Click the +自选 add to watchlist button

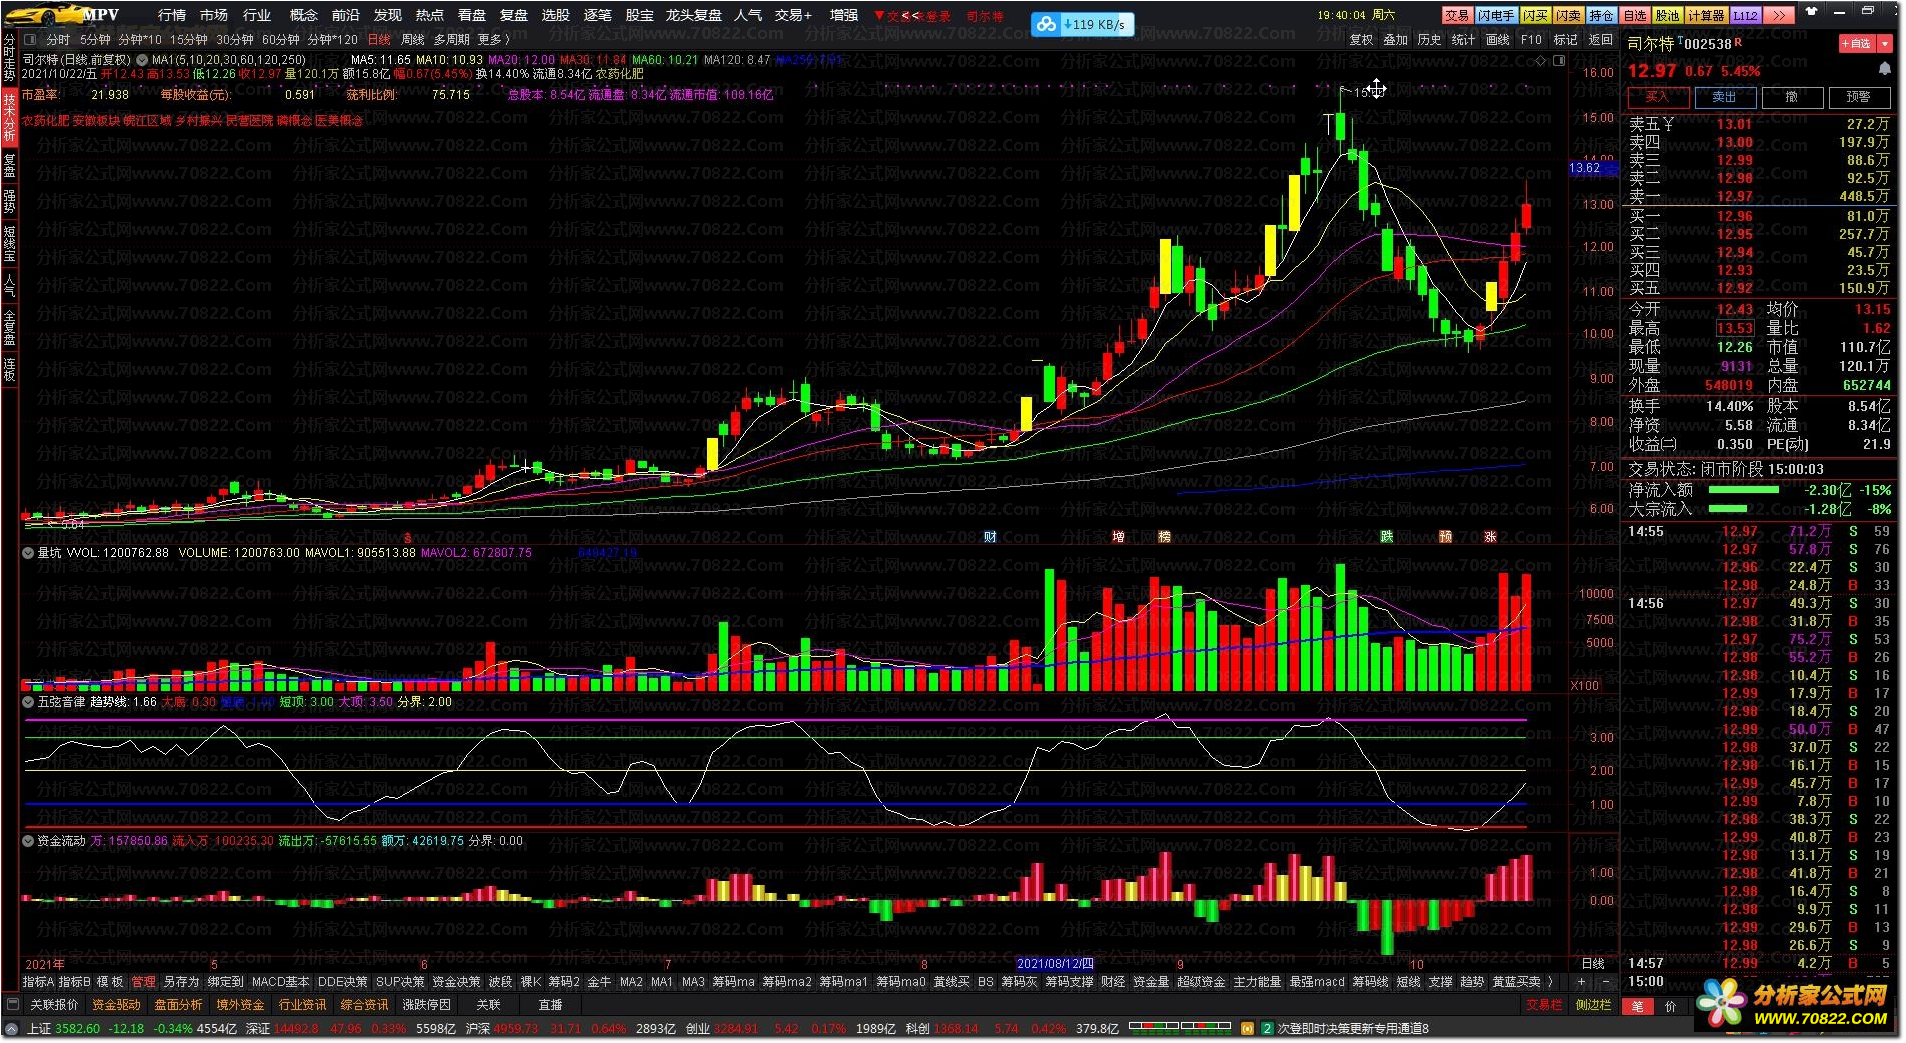pyautogui.click(x=1857, y=44)
